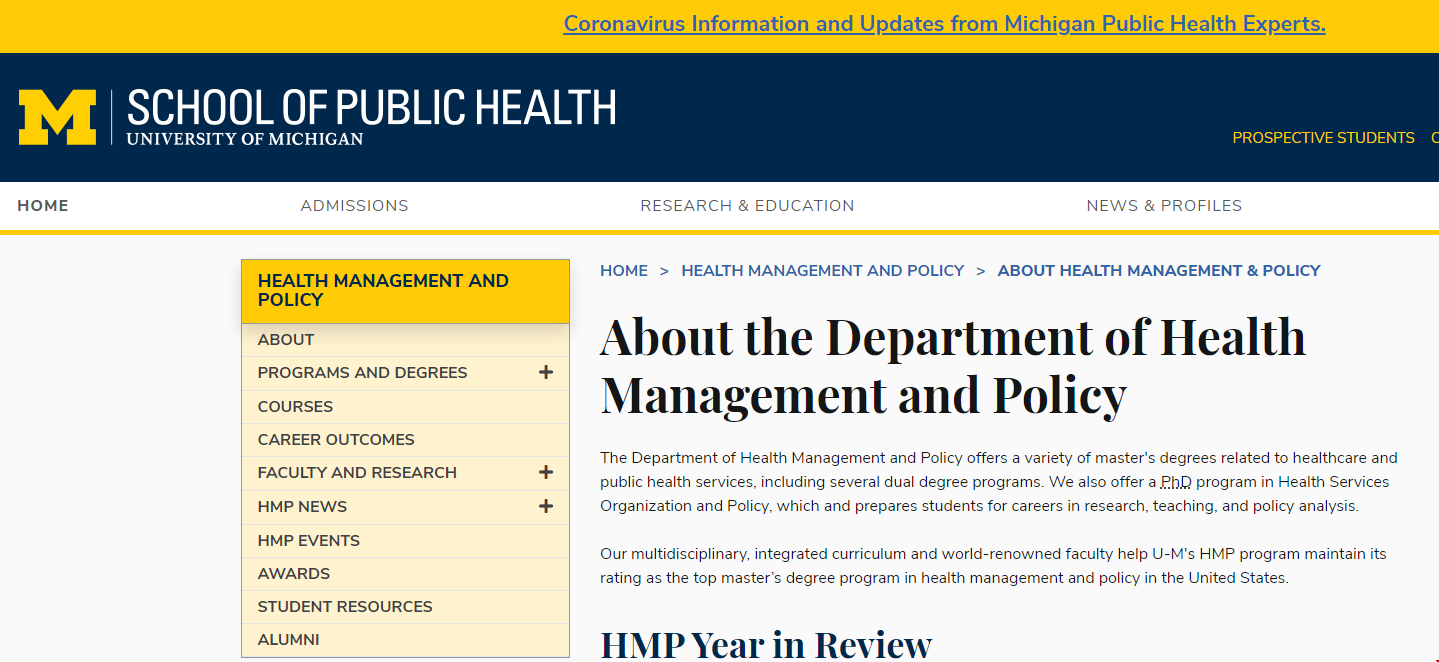Click the PhD abbreviation in the paragraph
This screenshot has width=1439, height=662.
point(1176,482)
